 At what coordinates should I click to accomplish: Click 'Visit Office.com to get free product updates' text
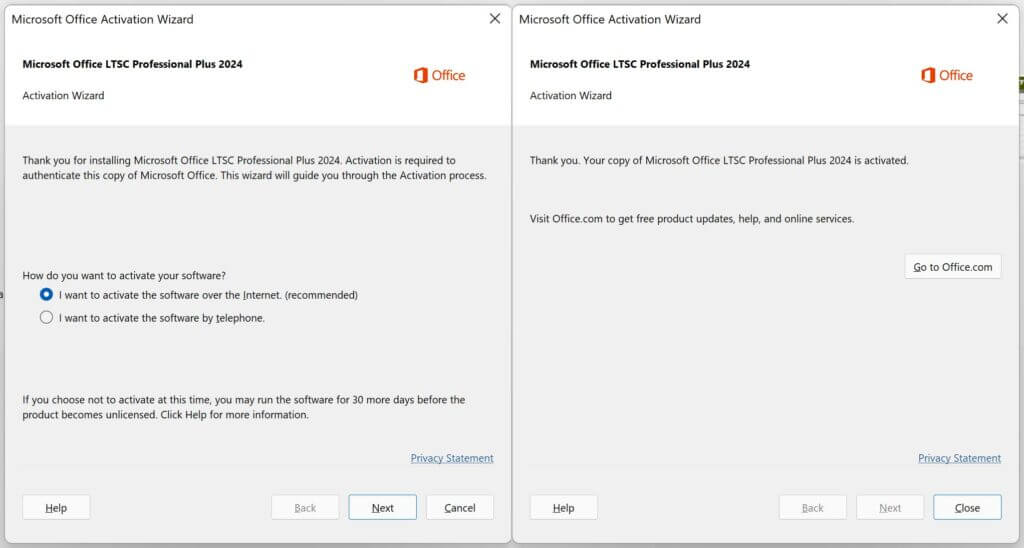pos(692,219)
